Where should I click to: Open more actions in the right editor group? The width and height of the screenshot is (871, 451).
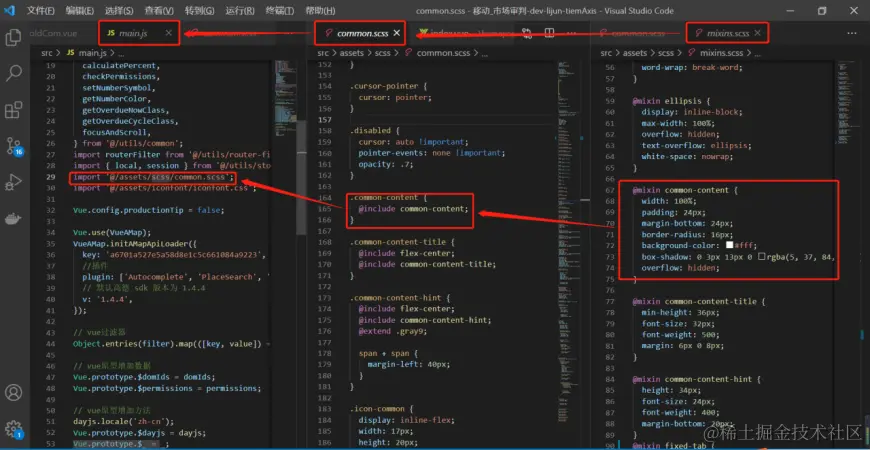(x=852, y=33)
